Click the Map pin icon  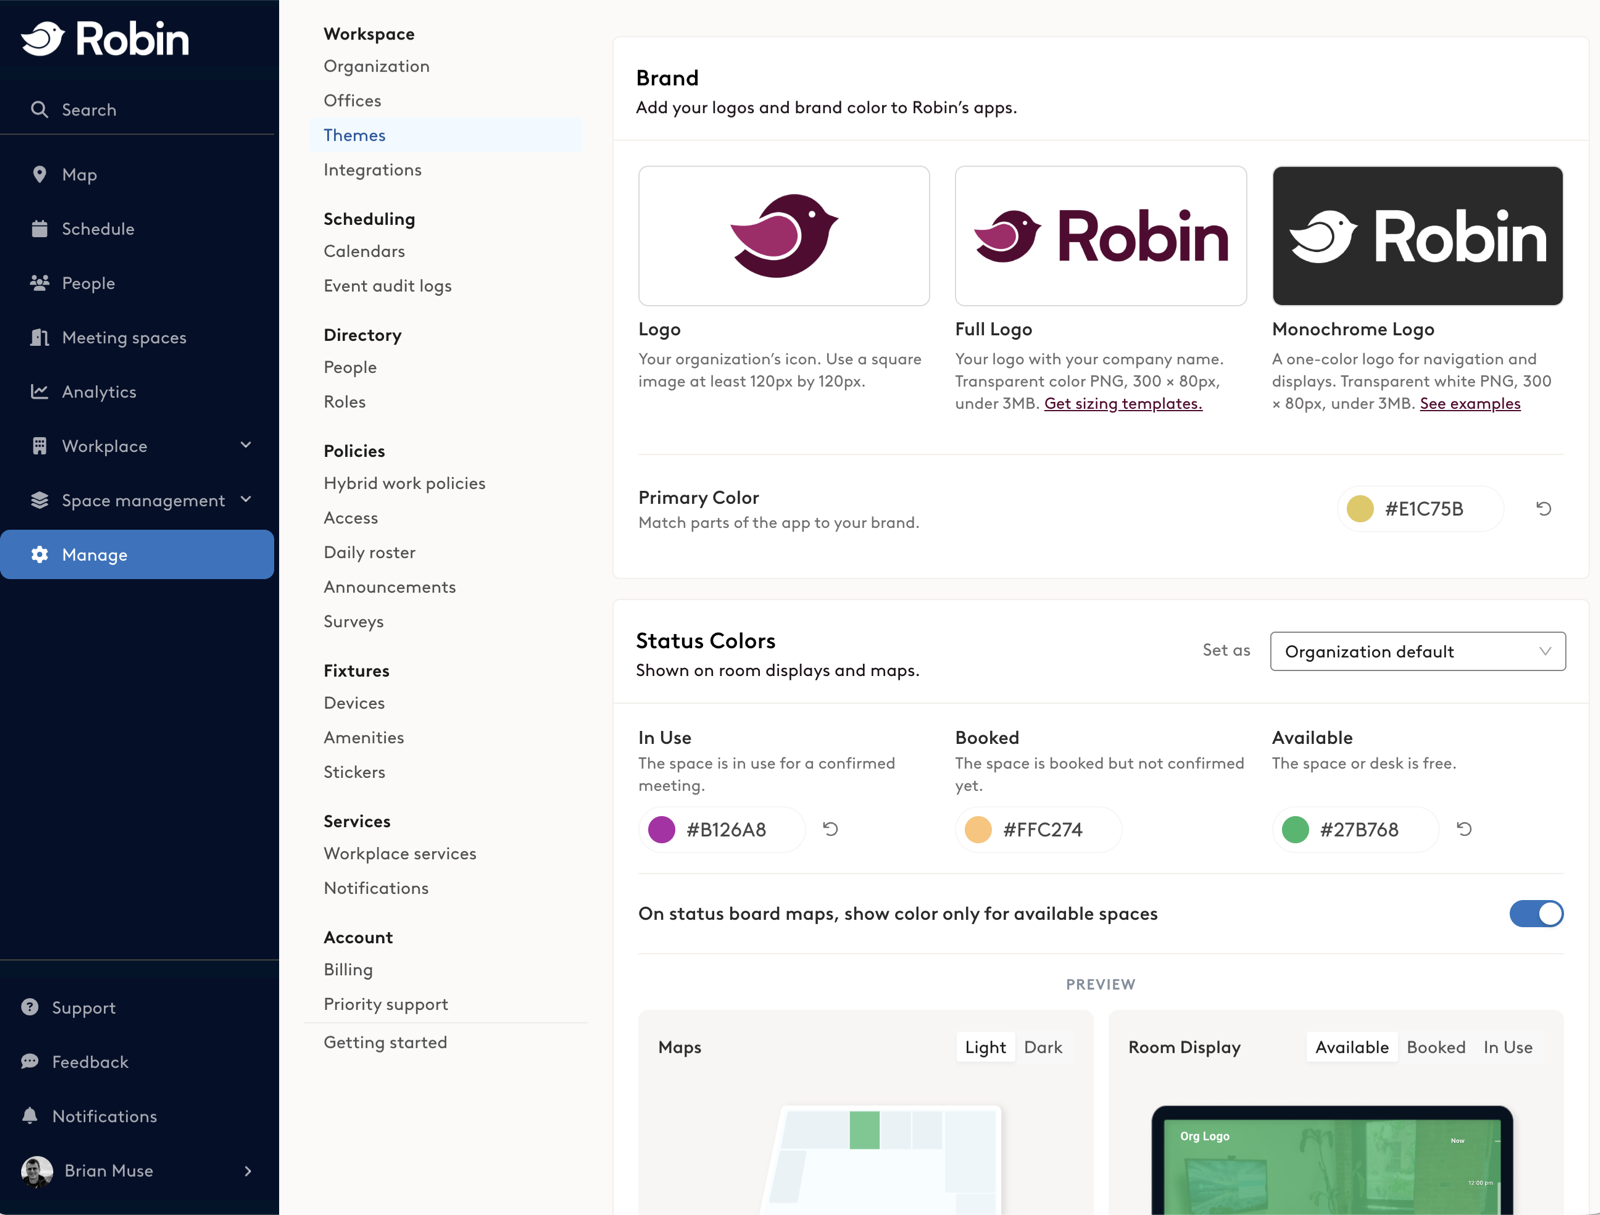pyautogui.click(x=39, y=174)
